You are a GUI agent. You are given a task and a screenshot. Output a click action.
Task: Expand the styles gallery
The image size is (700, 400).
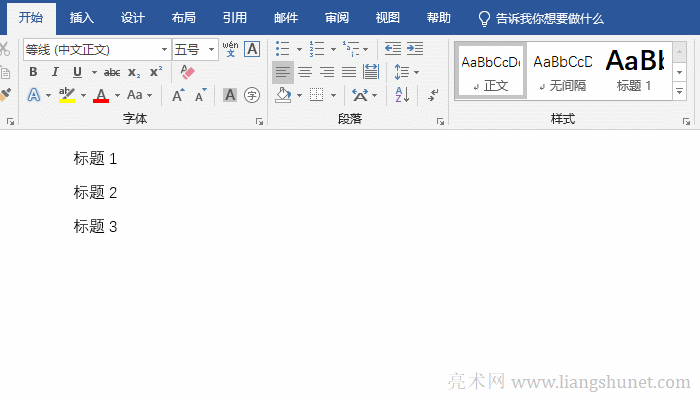(679, 92)
